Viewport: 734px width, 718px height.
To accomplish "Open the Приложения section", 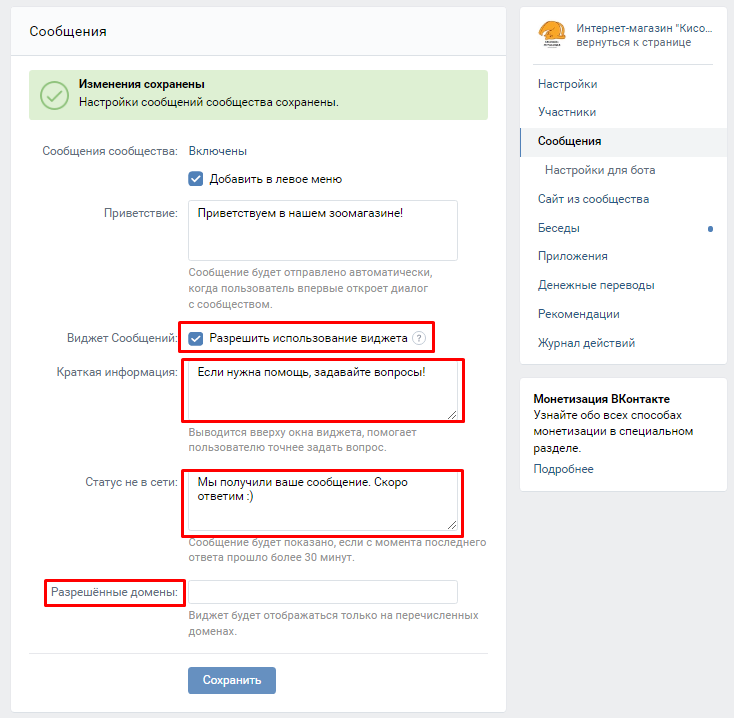I will (x=573, y=256).
